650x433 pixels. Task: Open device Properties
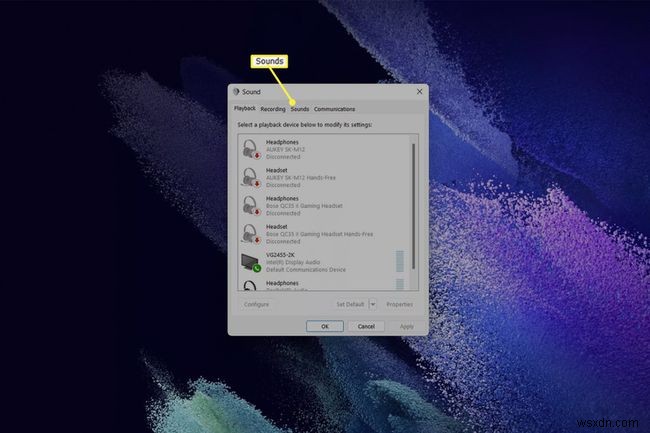(400, 304)
